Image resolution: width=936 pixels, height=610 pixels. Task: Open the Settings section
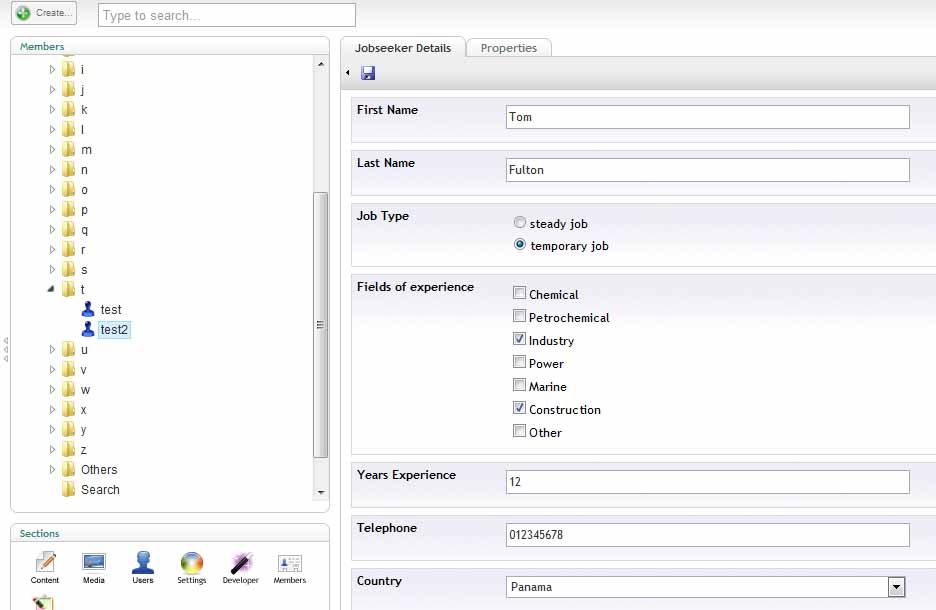pos(192,567)
